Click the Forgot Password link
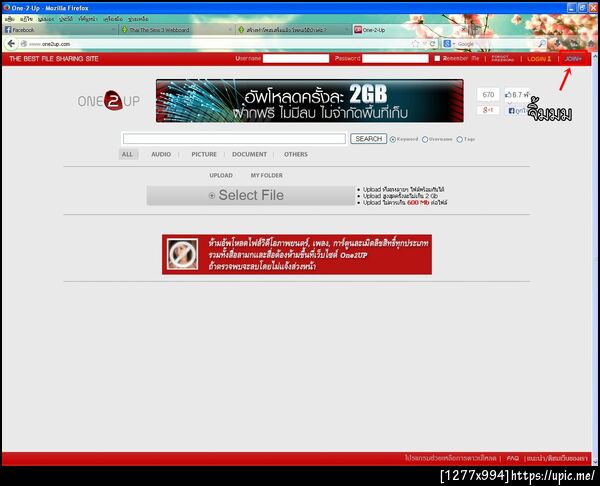Screen dimensions: 600x486 pos(503,59)
